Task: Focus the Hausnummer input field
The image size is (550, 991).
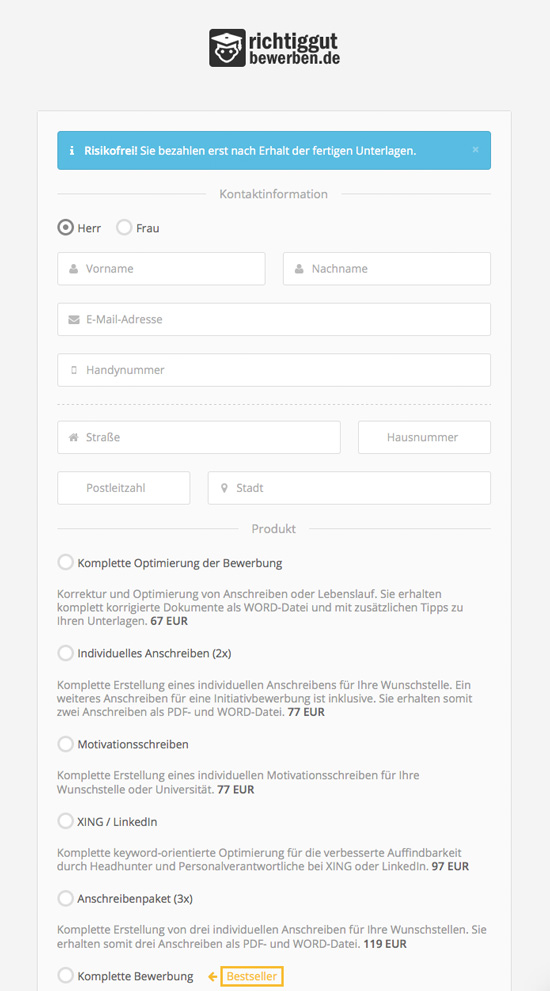Action: coord(424,437)
